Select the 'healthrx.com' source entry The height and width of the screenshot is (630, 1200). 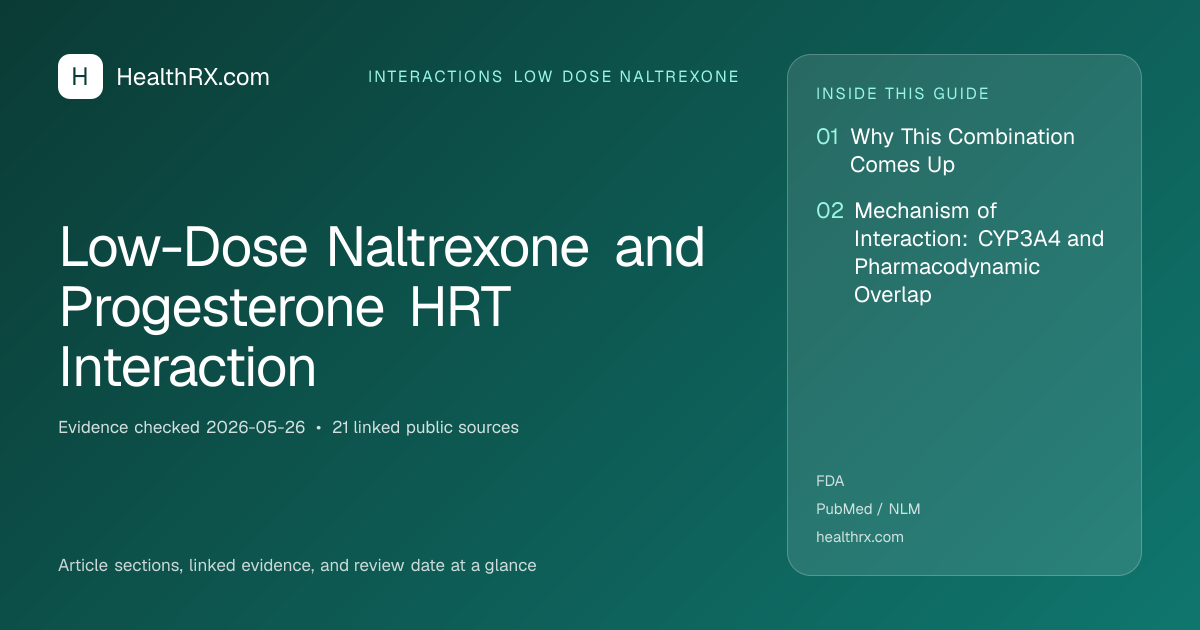860,537
